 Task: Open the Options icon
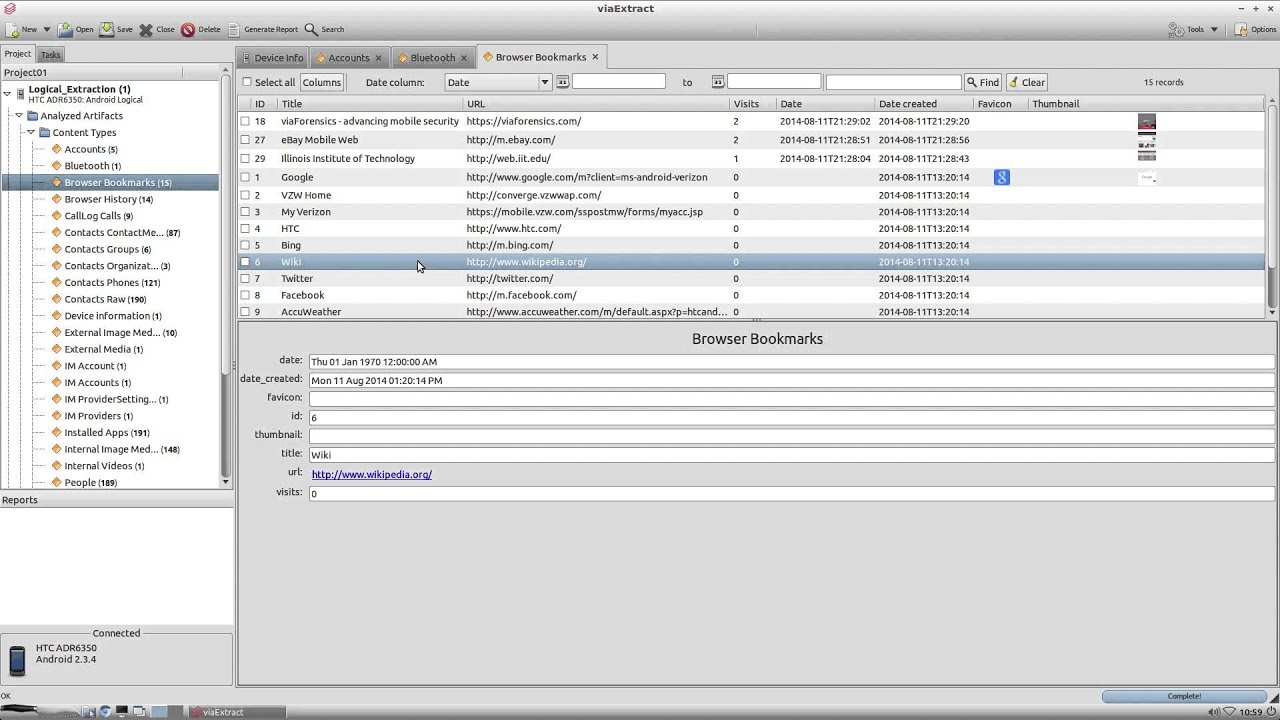(x=1241, y=30)
